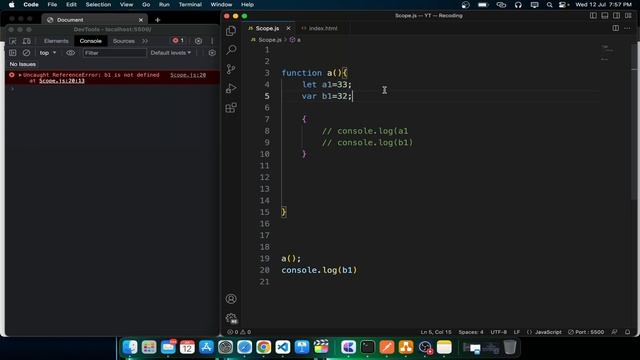Change encoding via UTF-8 status item

(x=498, y=332)
